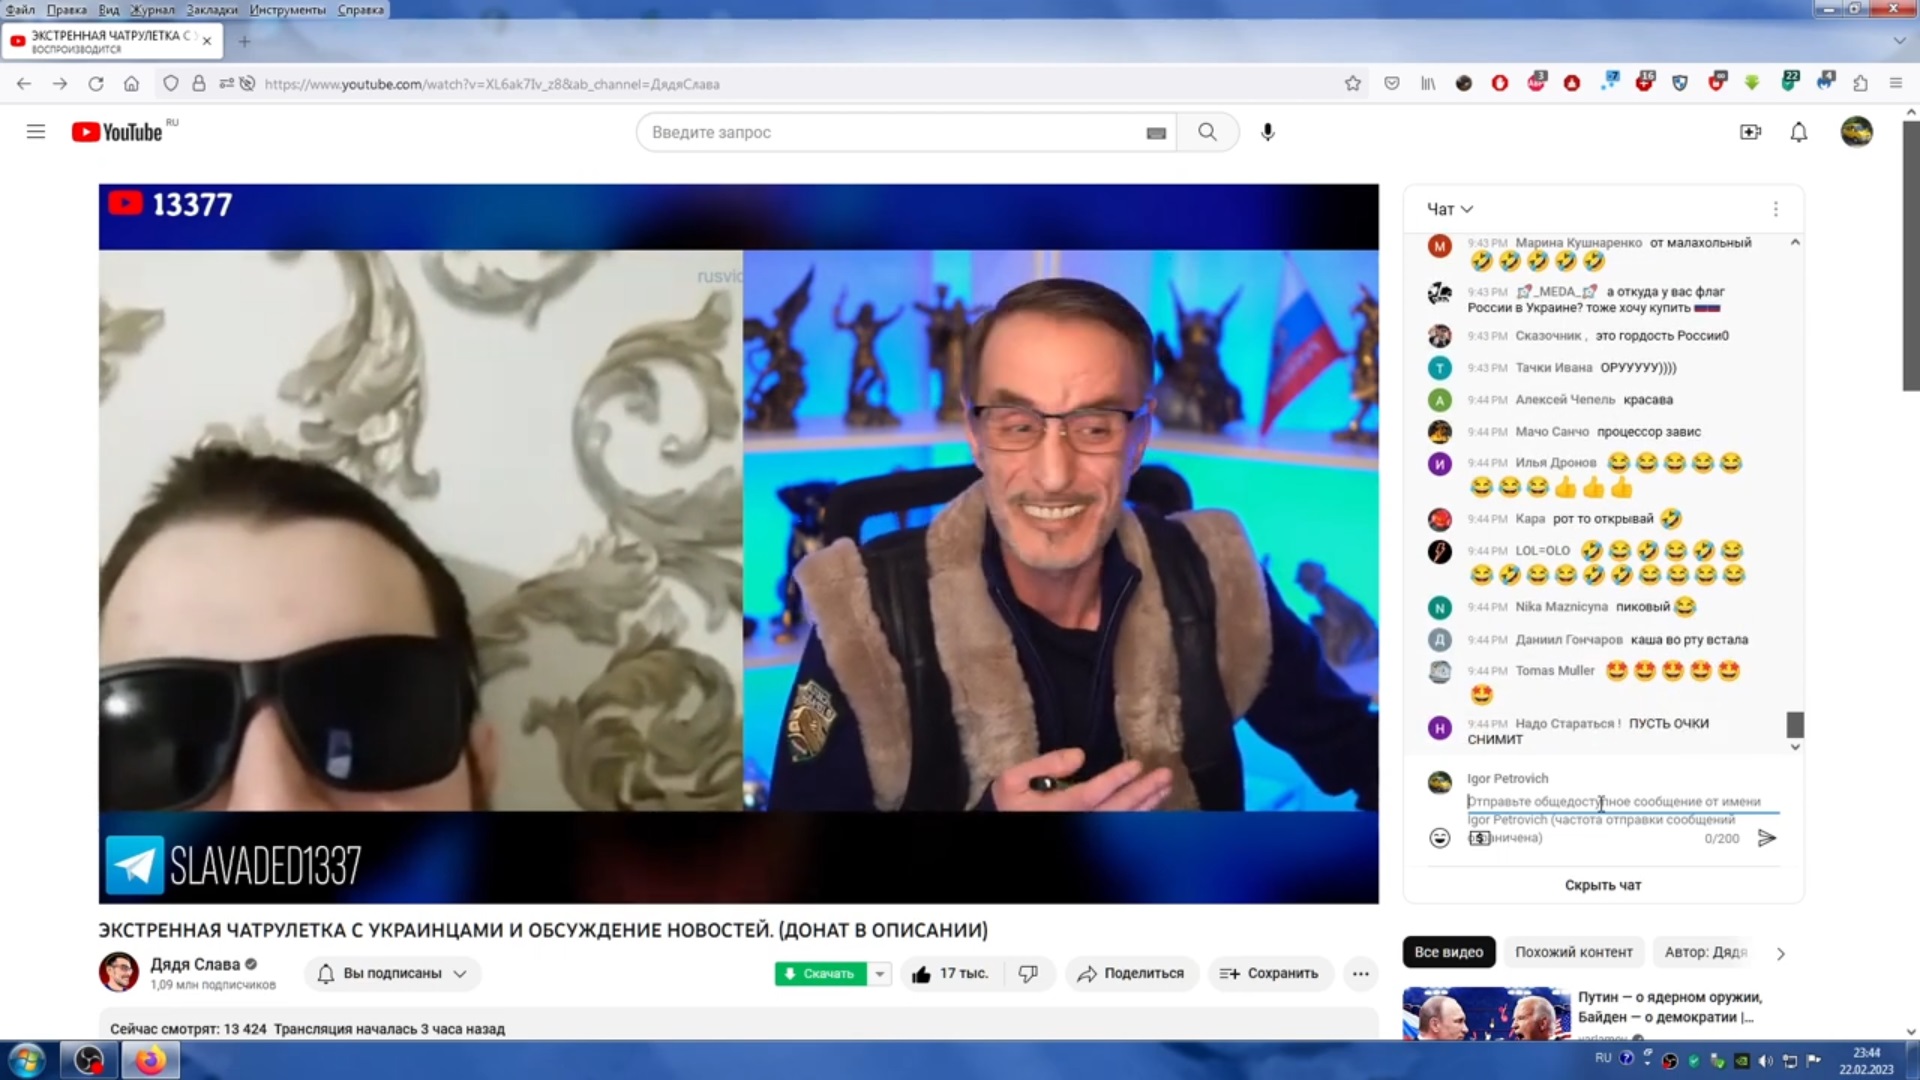Open the chat emoji picker
This screenshot has height=1080, width=1920.
point(1439,838)
